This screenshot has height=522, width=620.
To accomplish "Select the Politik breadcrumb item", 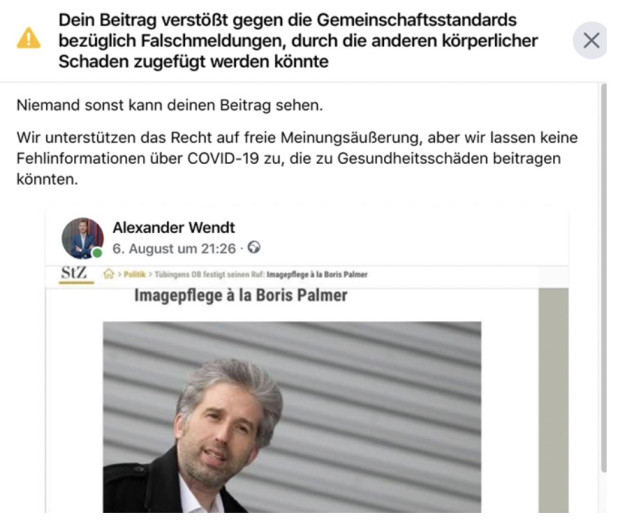I will (134, 274).
